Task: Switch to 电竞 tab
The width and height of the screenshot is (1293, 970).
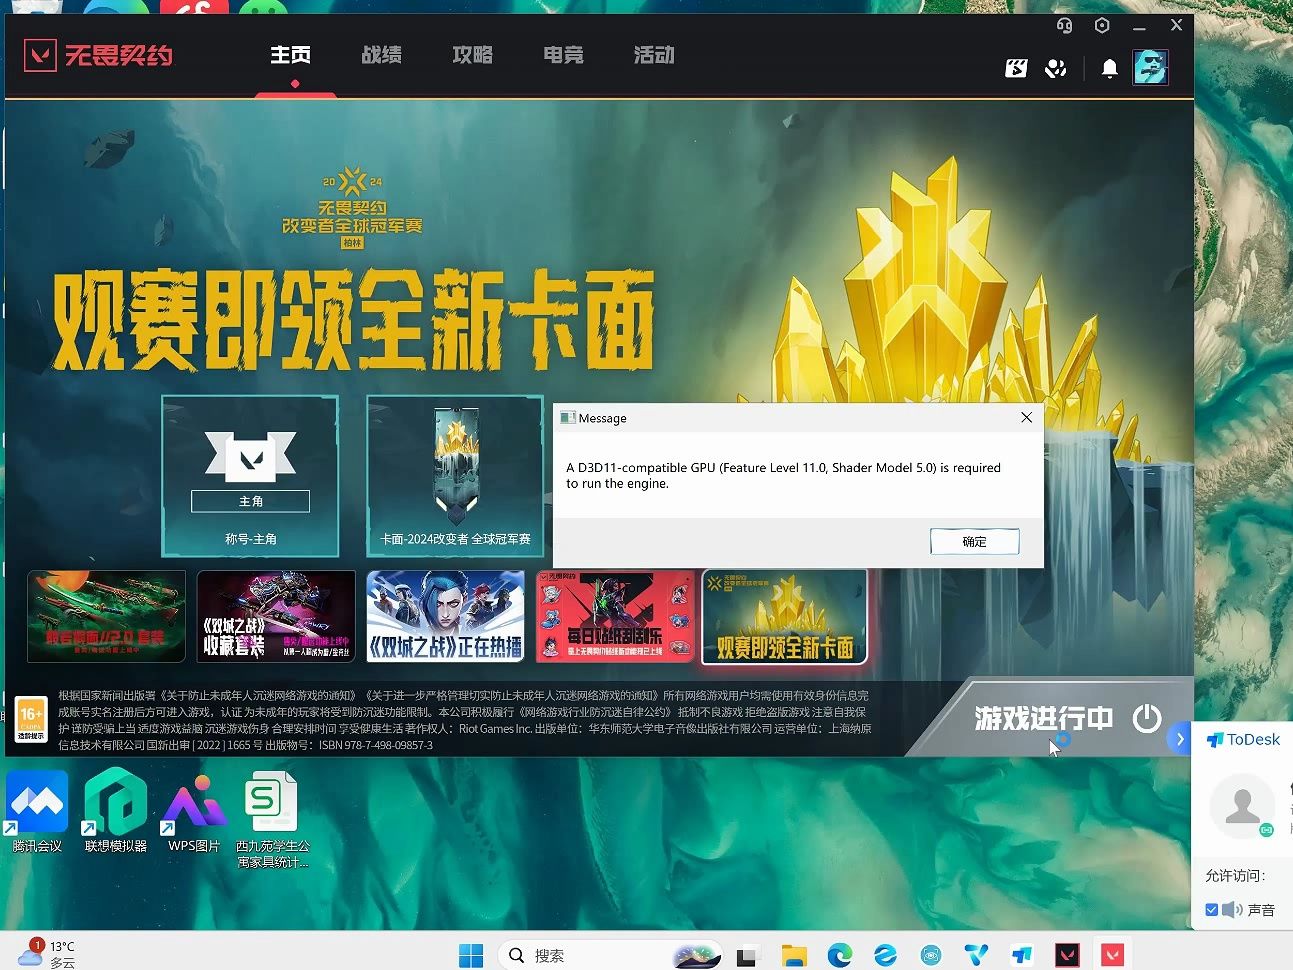Action: pos(563,55)
